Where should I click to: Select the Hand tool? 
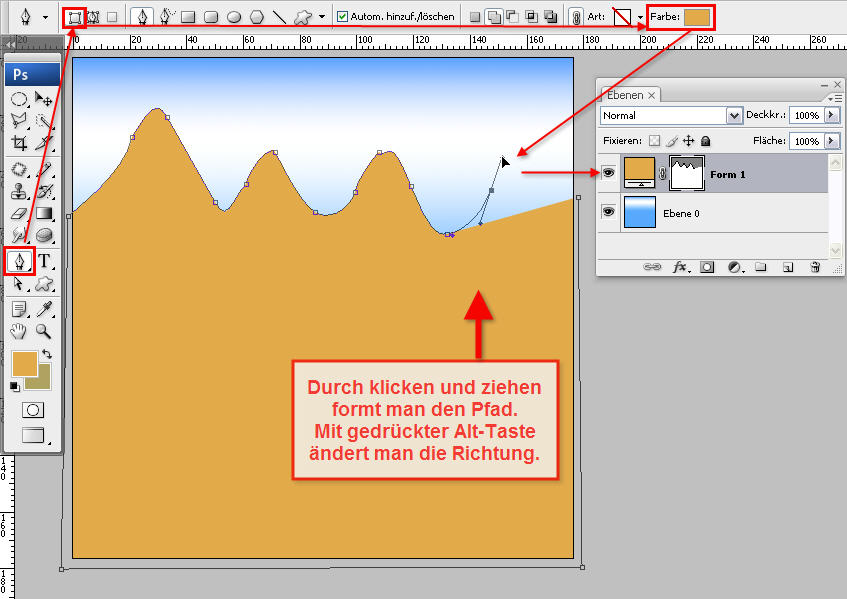(x=19, y=331)
